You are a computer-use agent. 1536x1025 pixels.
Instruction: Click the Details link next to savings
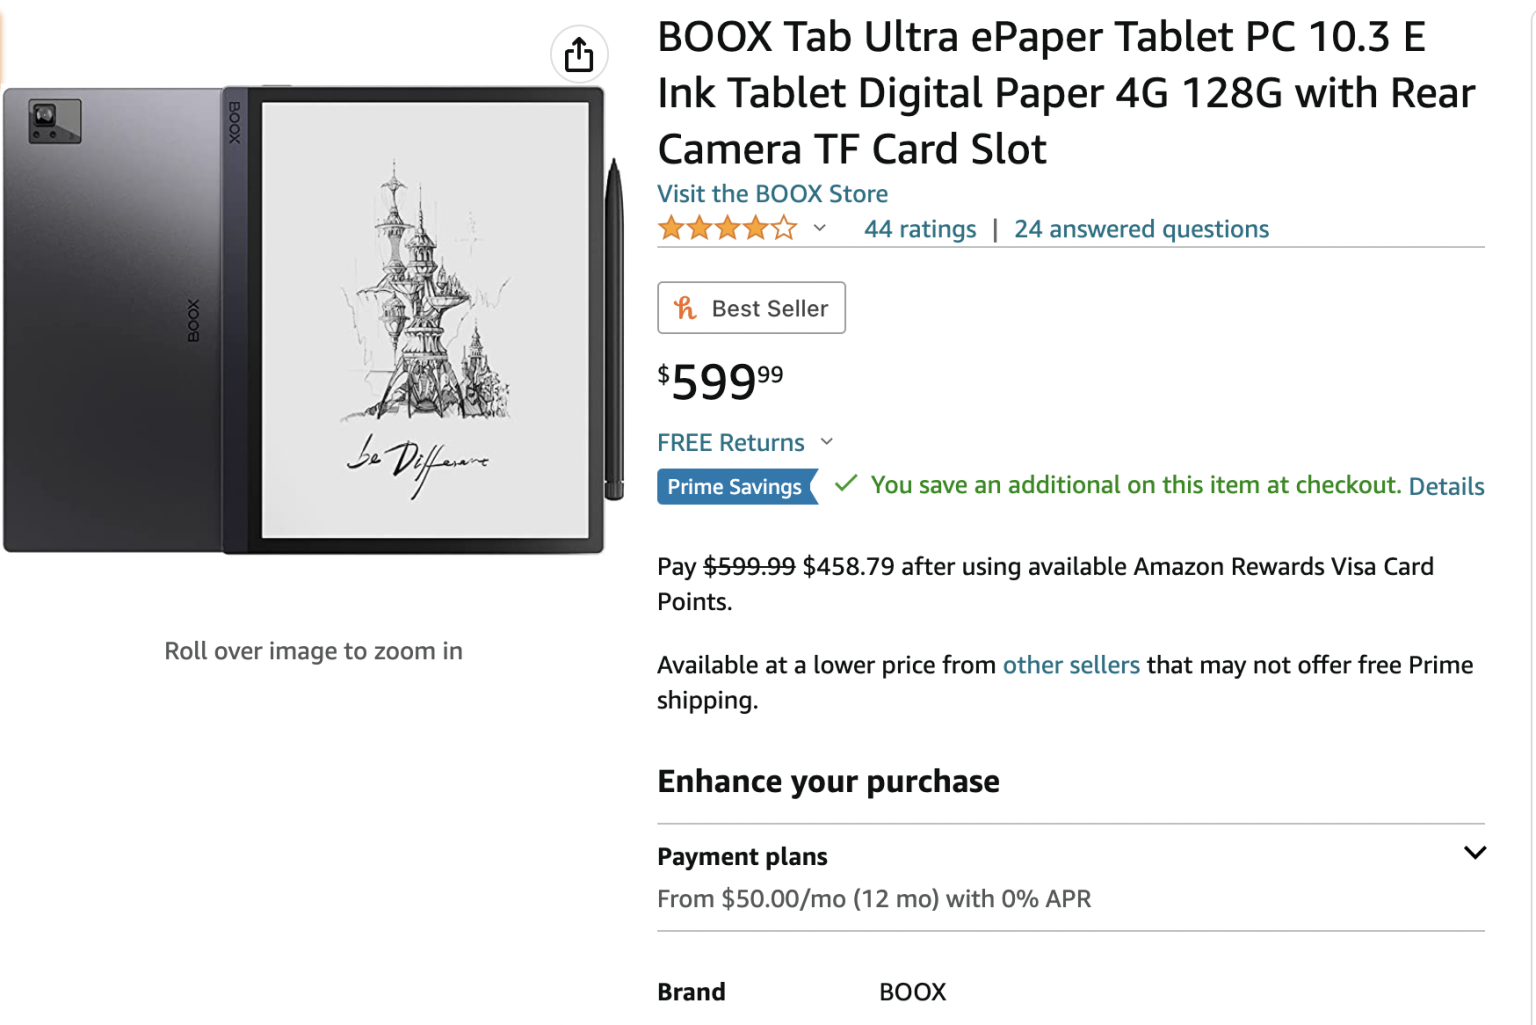tap(1445, 486)
